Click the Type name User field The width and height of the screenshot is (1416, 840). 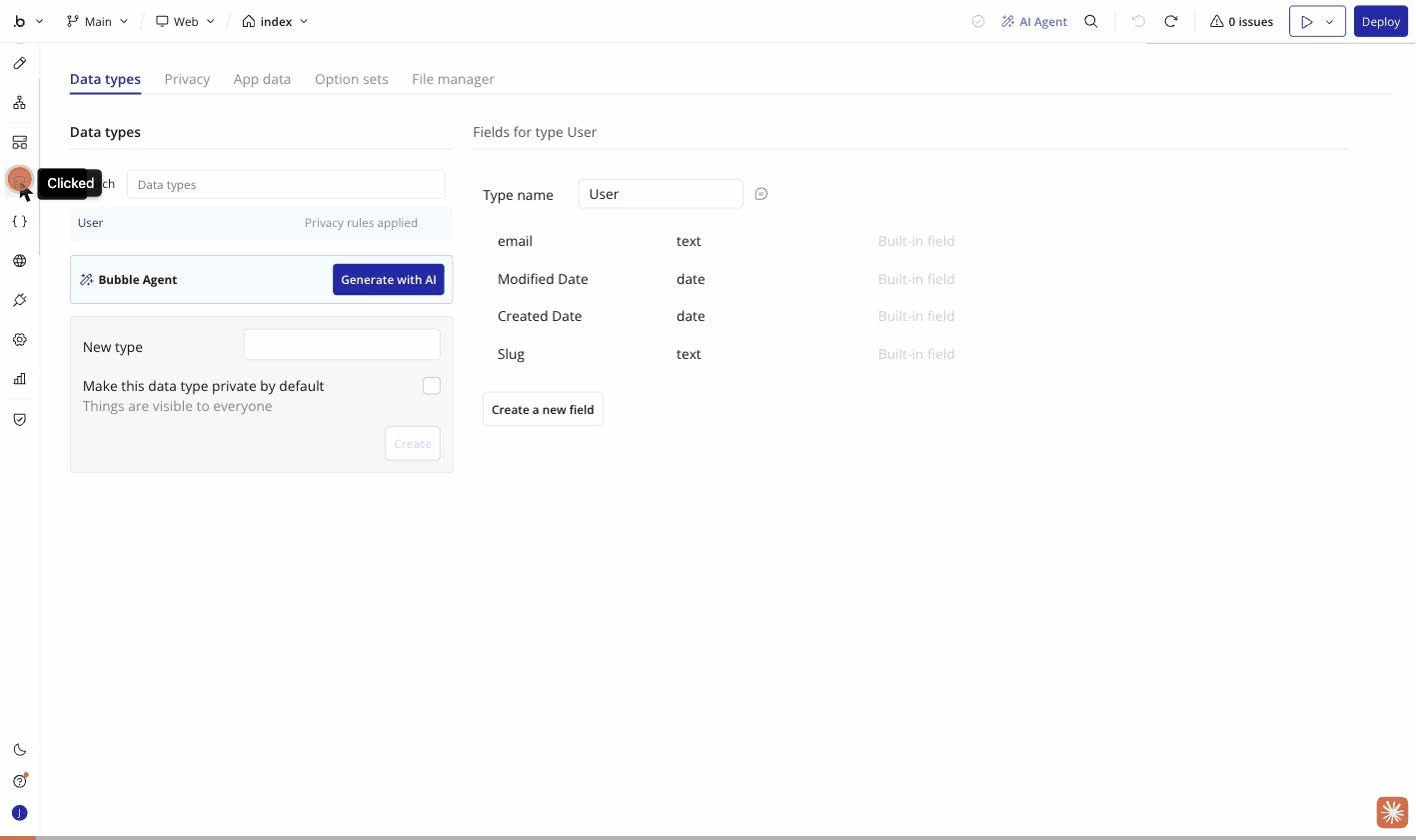point(660,194)
